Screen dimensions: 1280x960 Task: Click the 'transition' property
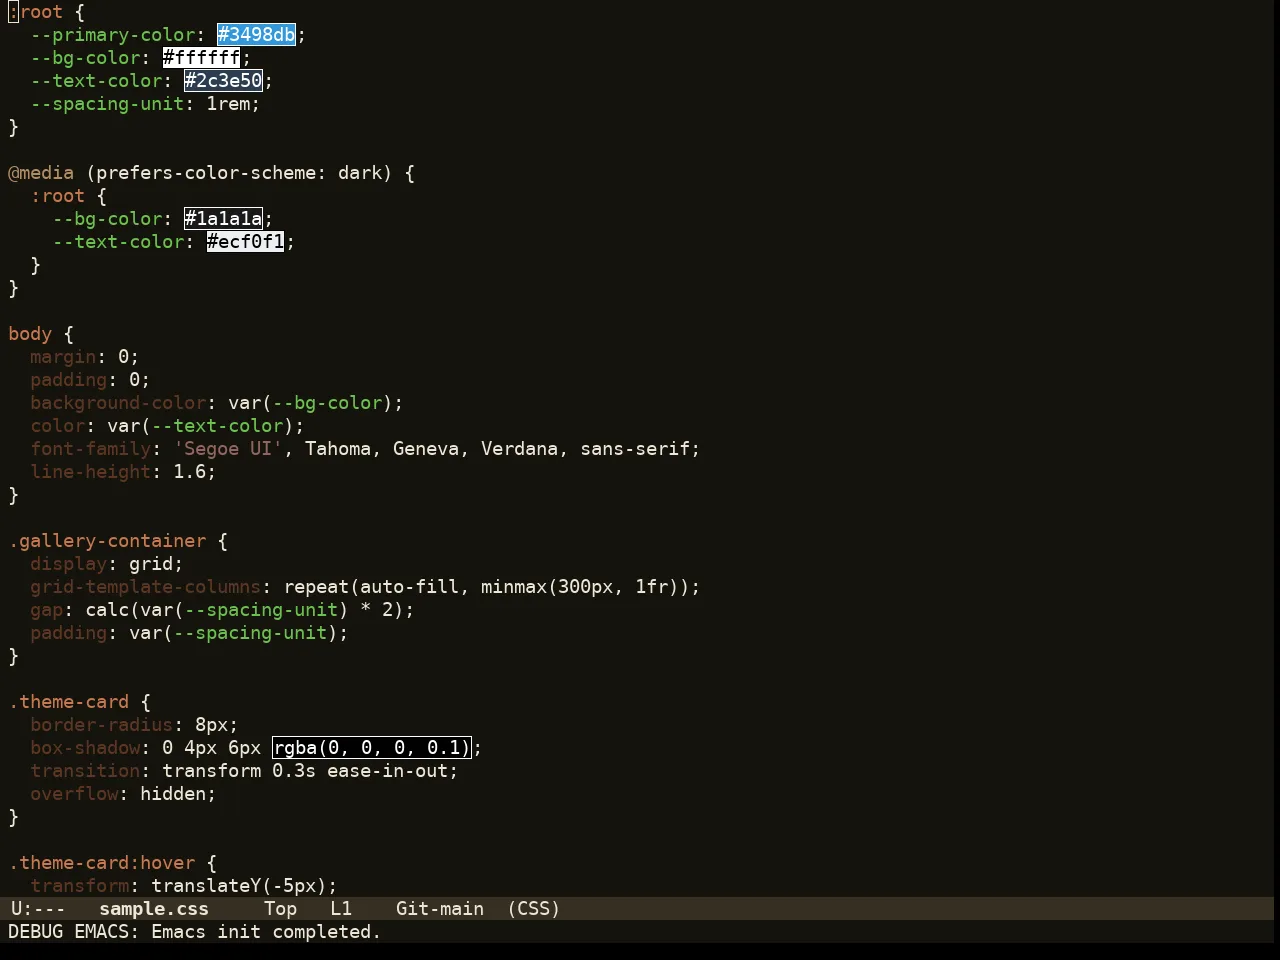[x=85, y=771]
